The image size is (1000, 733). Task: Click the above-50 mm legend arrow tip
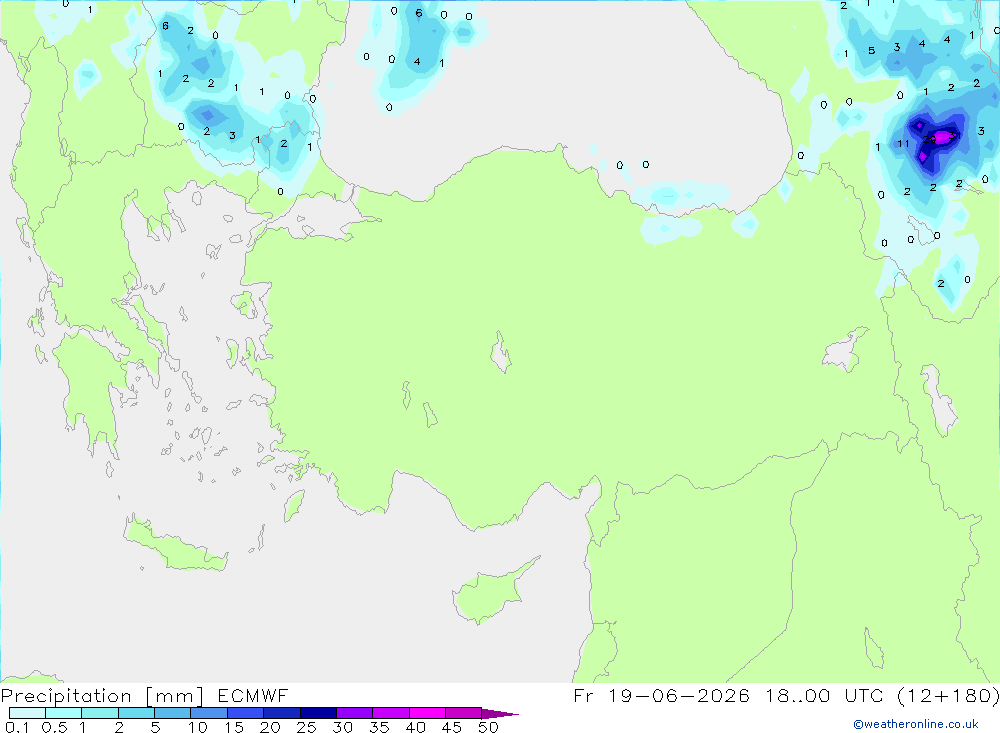[x=500, y=713]
